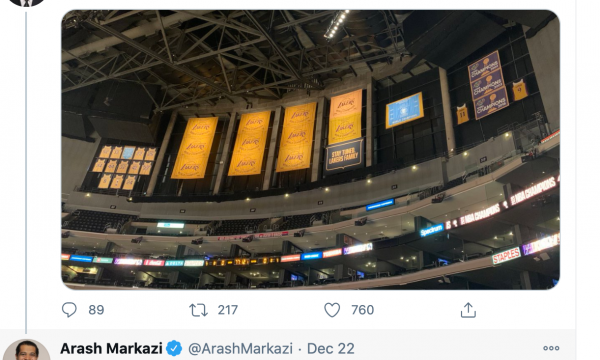Click the 760 likes count
The image size is (600, 360).
pyautogui.click(x=362, y=310)
